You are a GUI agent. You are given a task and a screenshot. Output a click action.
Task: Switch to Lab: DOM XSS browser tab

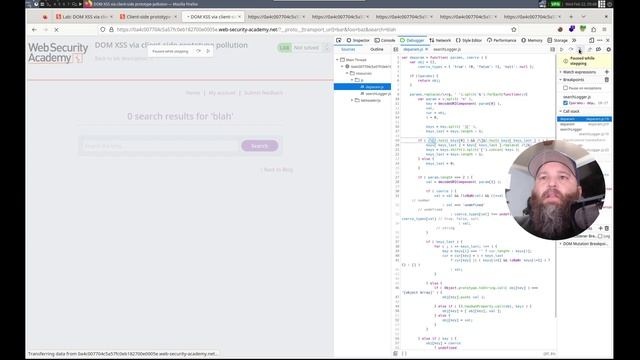coord(84,17)
